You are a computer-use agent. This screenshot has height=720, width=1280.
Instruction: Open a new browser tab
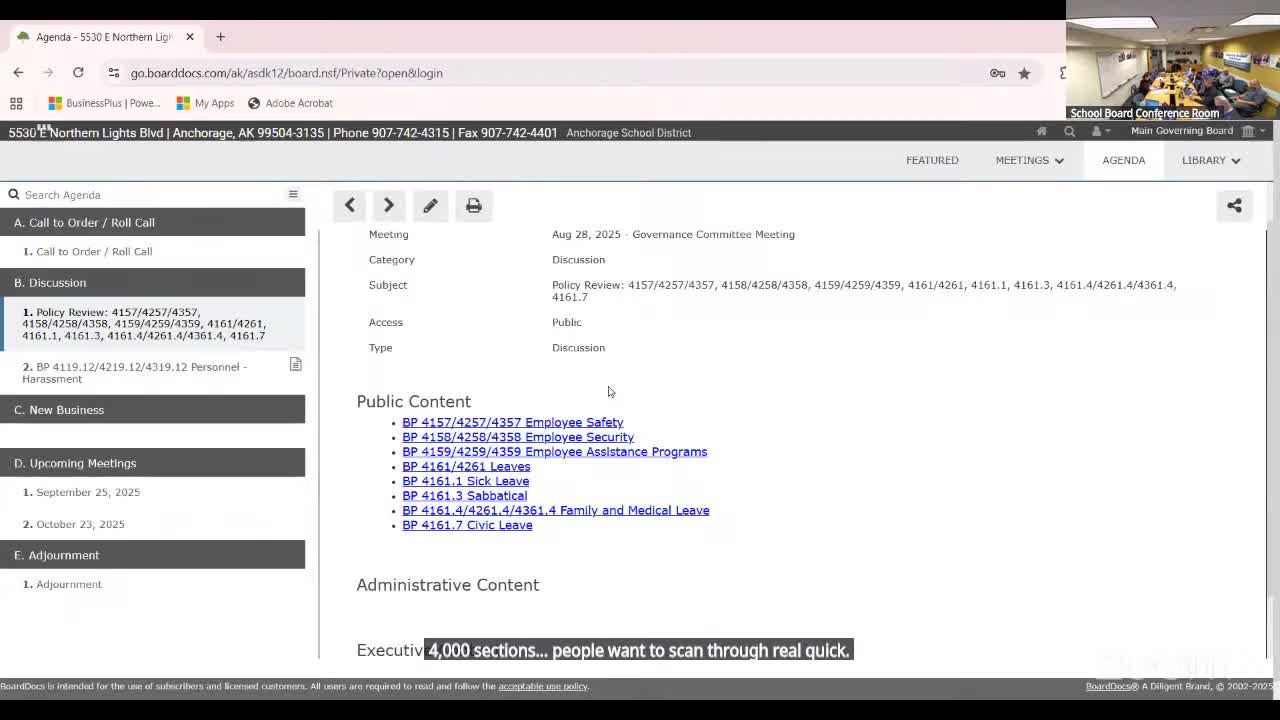pos(220,37)
